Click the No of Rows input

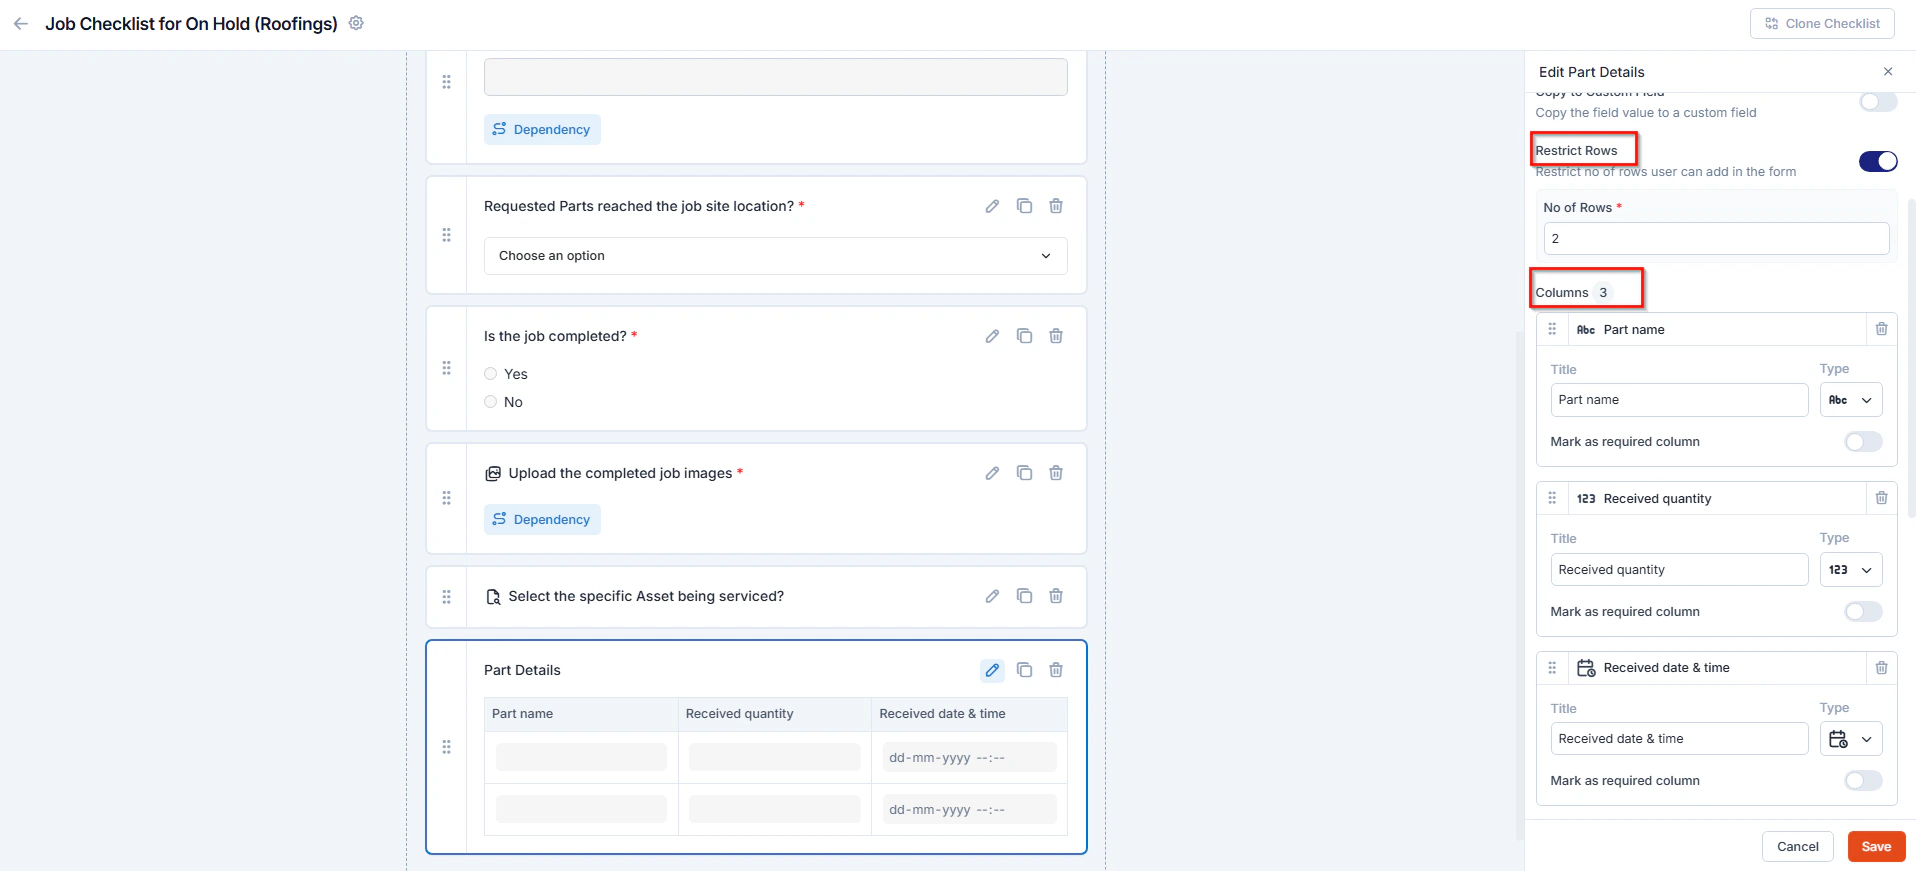pos(1716,238)
